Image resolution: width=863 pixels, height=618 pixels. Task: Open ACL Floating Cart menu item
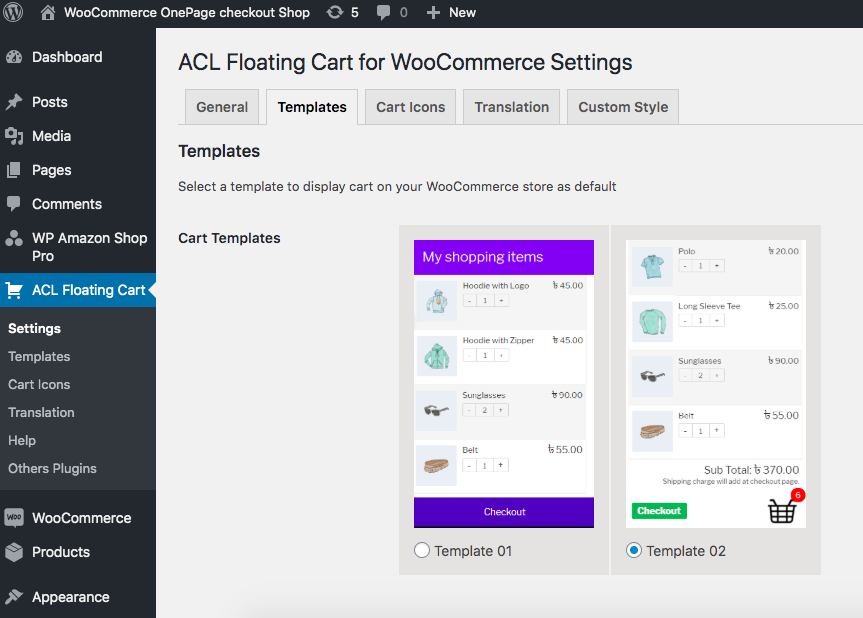78,290
